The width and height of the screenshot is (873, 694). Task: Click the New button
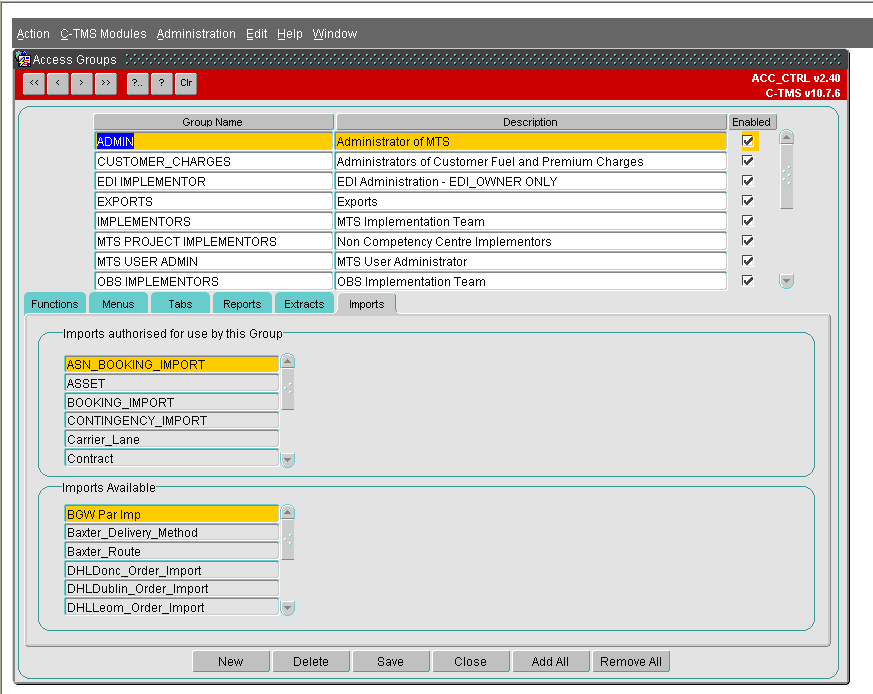230,662
